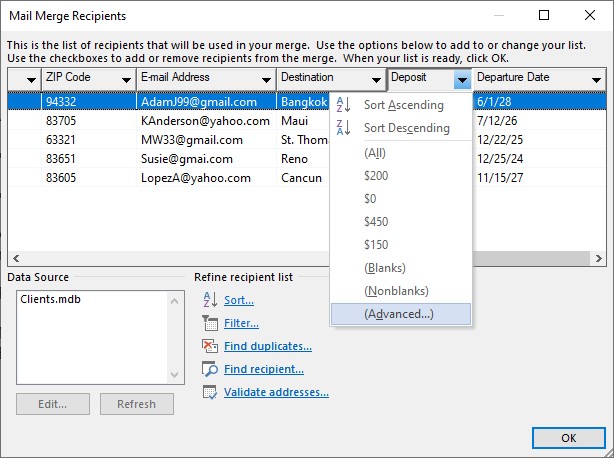
Task: Click the Sort A-Z icon beside Sort link
Action: click(210, 300)
